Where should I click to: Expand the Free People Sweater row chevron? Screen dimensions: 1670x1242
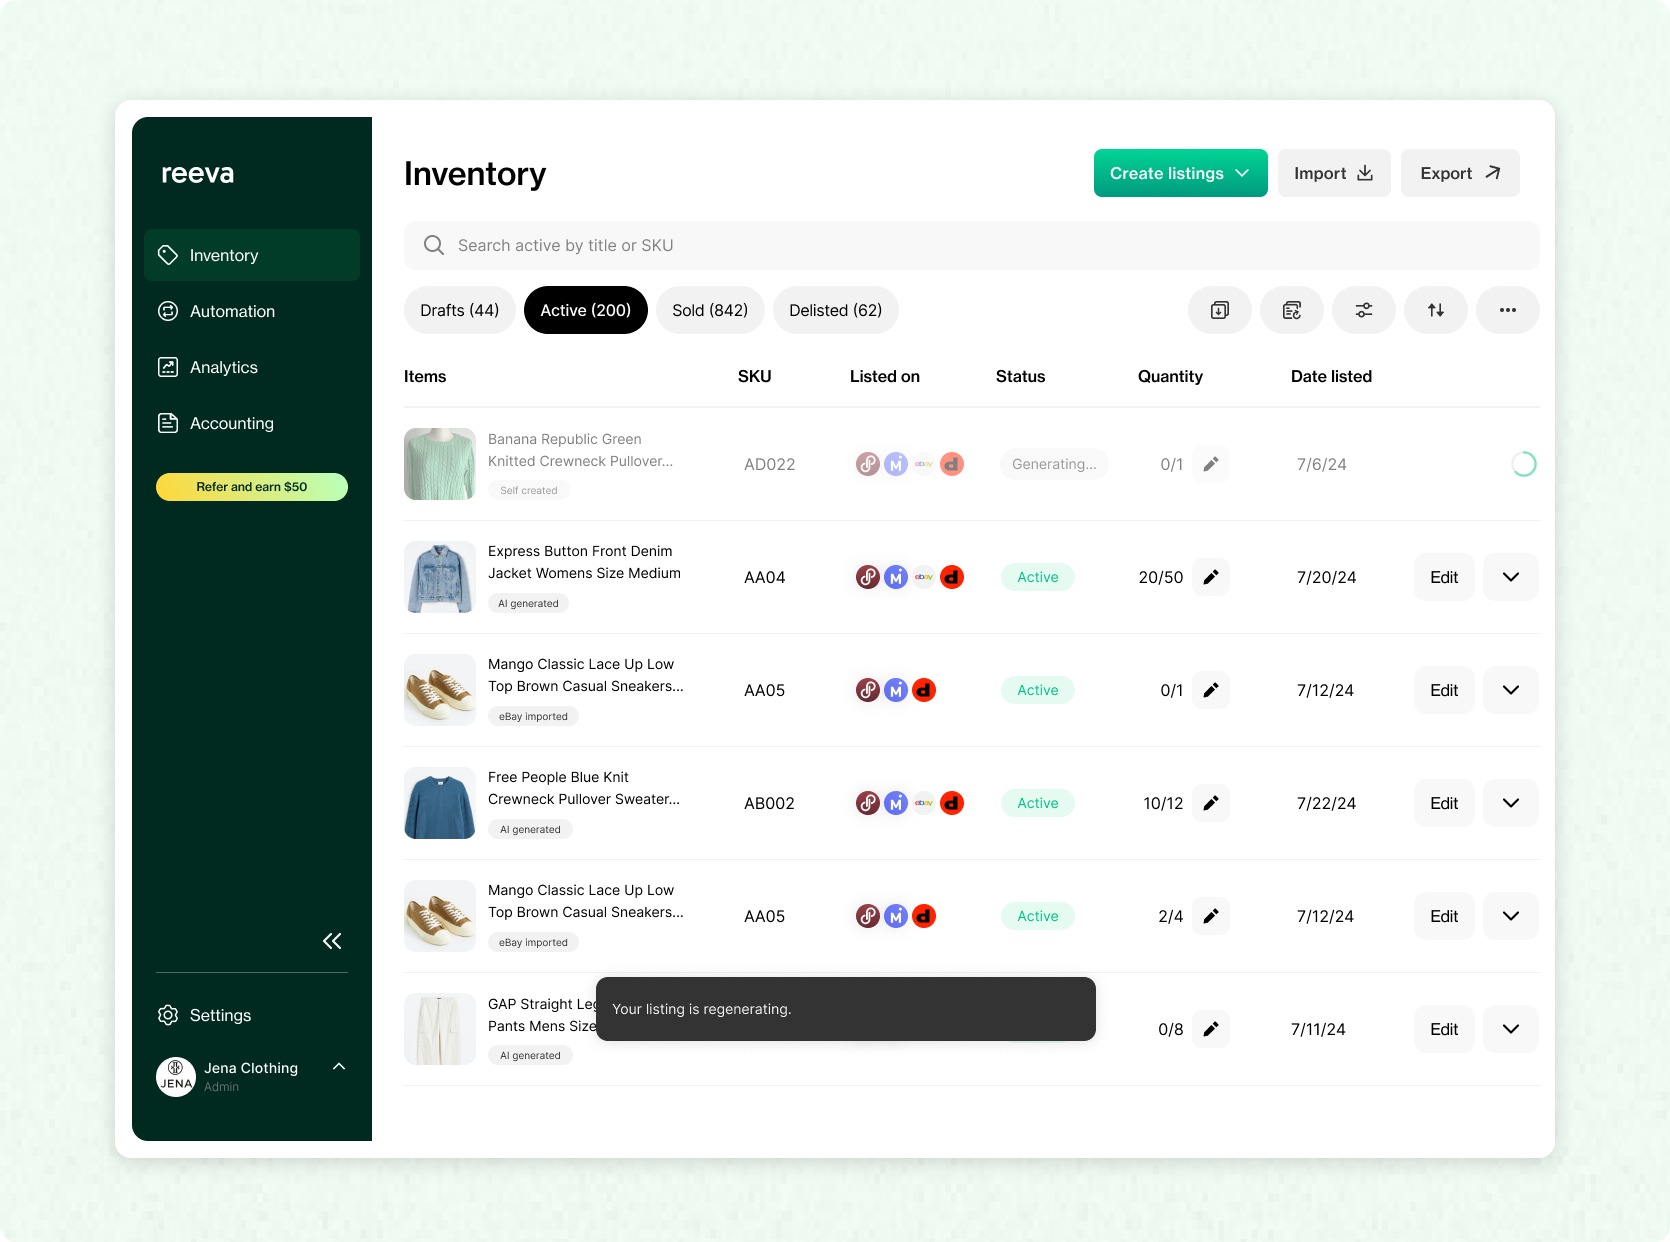[1511, 803]
